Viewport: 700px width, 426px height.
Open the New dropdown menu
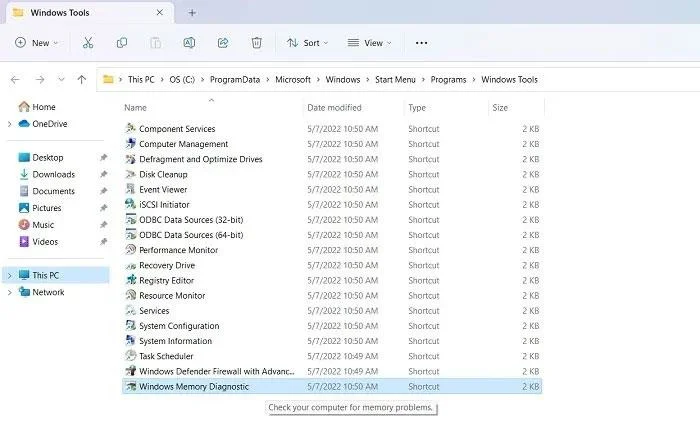(36, 43)
